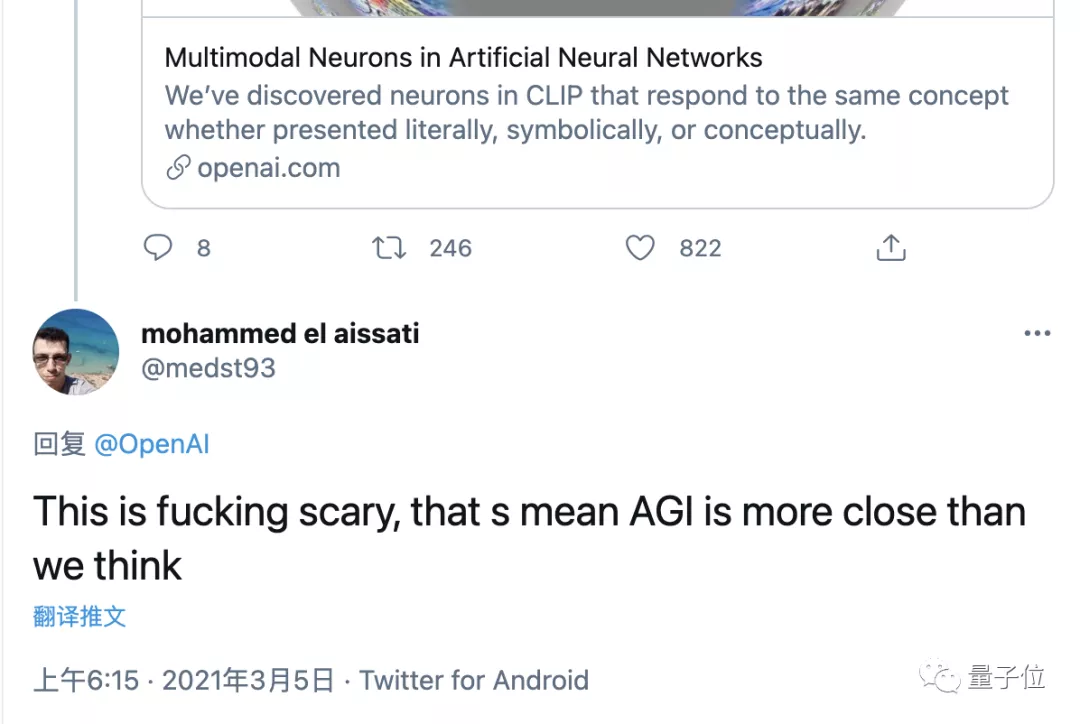Screen dimensions: 1080x724
Task: Click the link preview image at top
Action: point(597,8)
